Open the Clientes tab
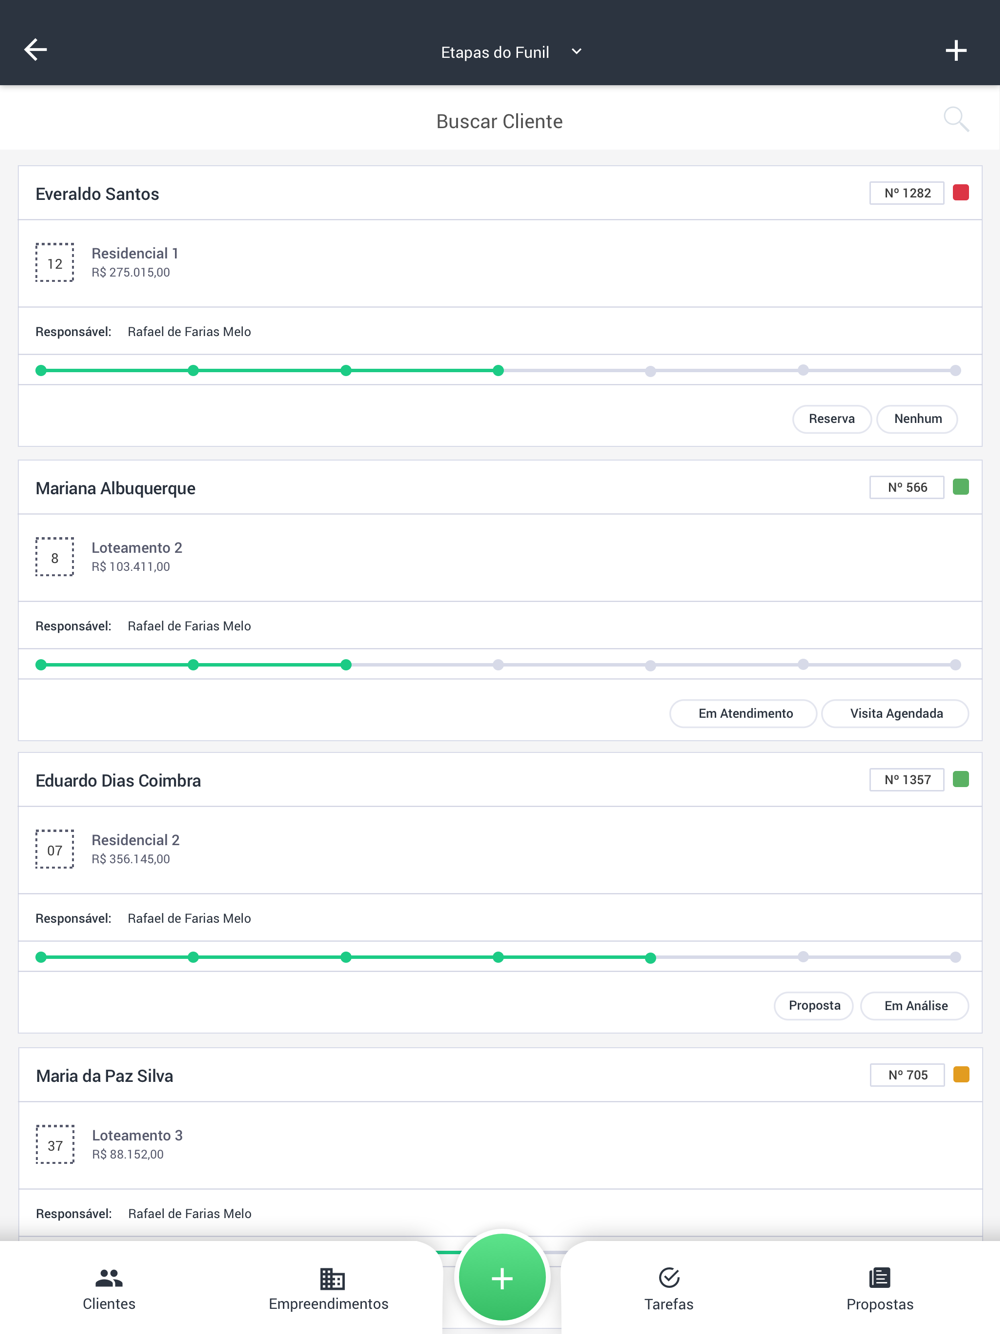1000x1334 pixels. pos(109,1289)
